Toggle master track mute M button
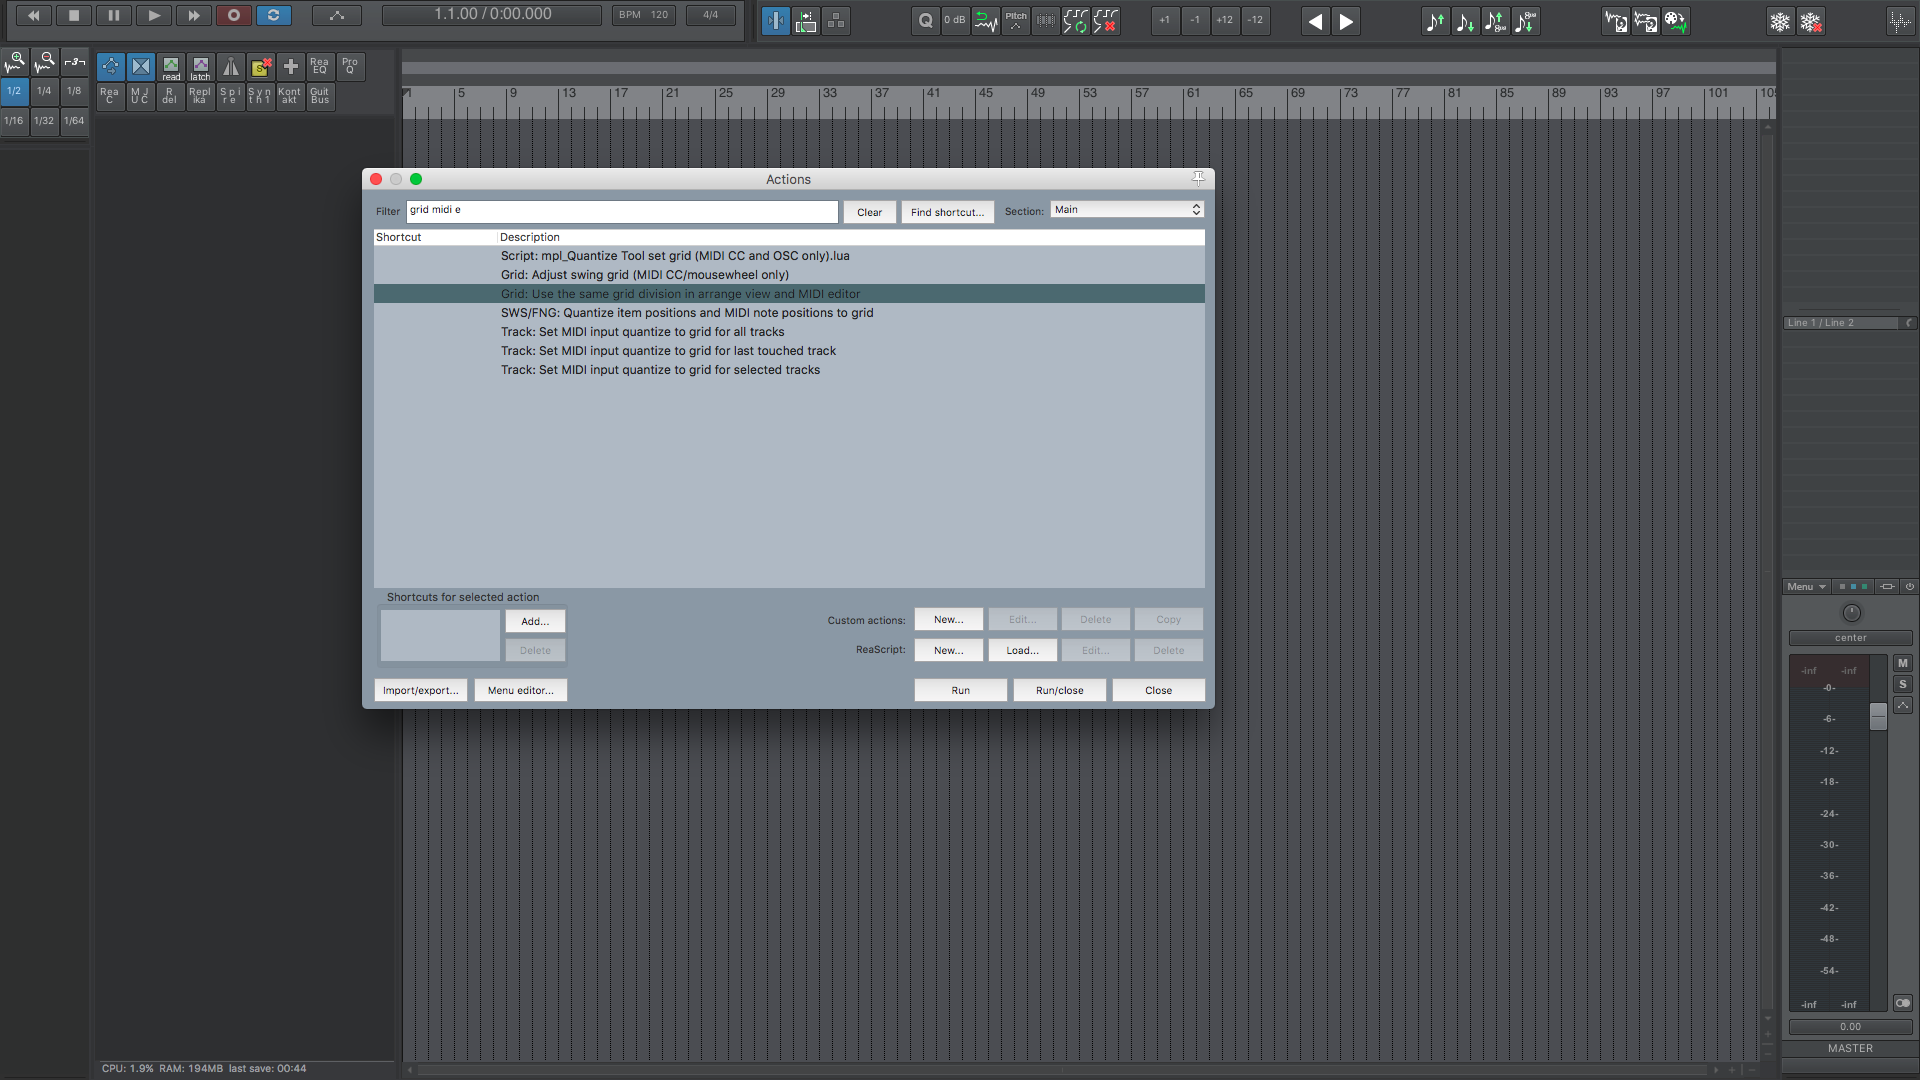 (1902, 663)
